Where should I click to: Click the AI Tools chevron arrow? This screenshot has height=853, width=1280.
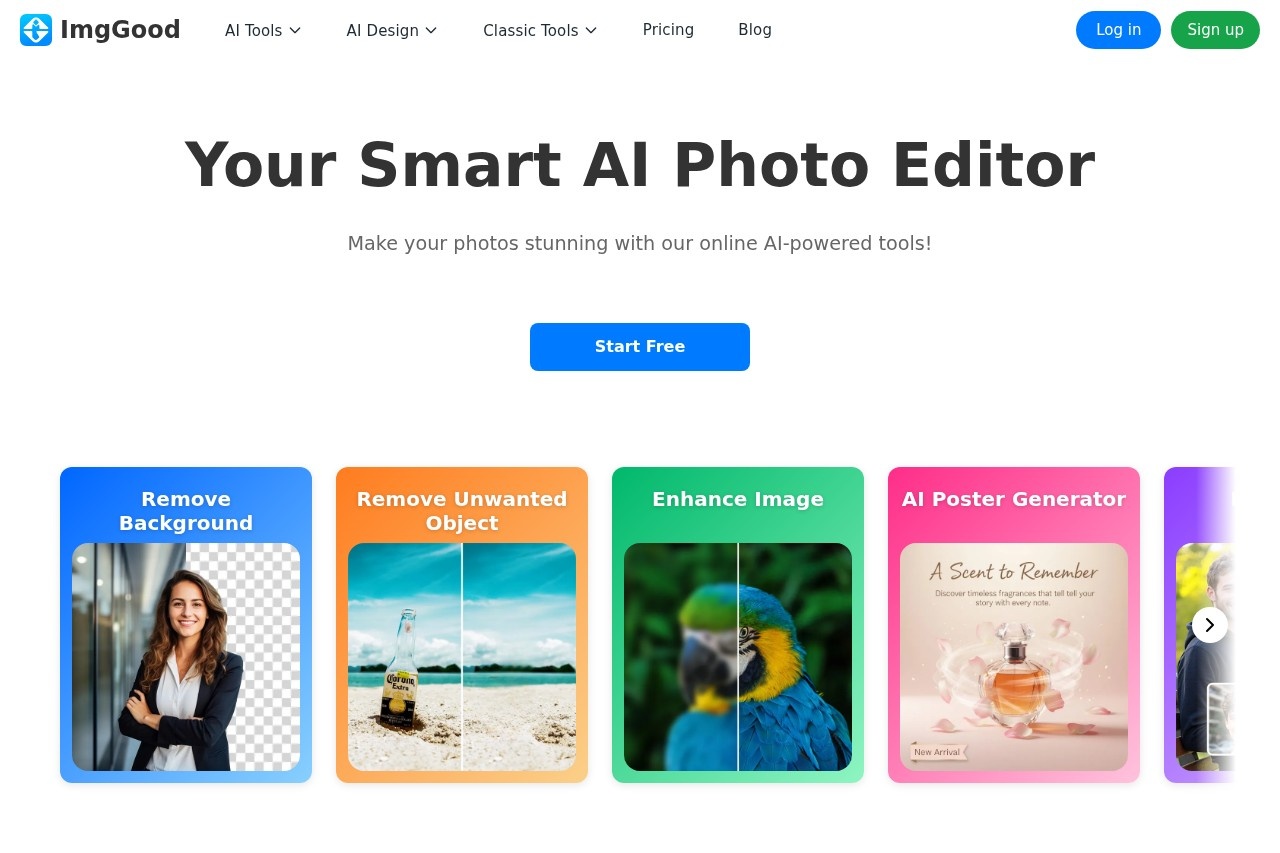295,30
